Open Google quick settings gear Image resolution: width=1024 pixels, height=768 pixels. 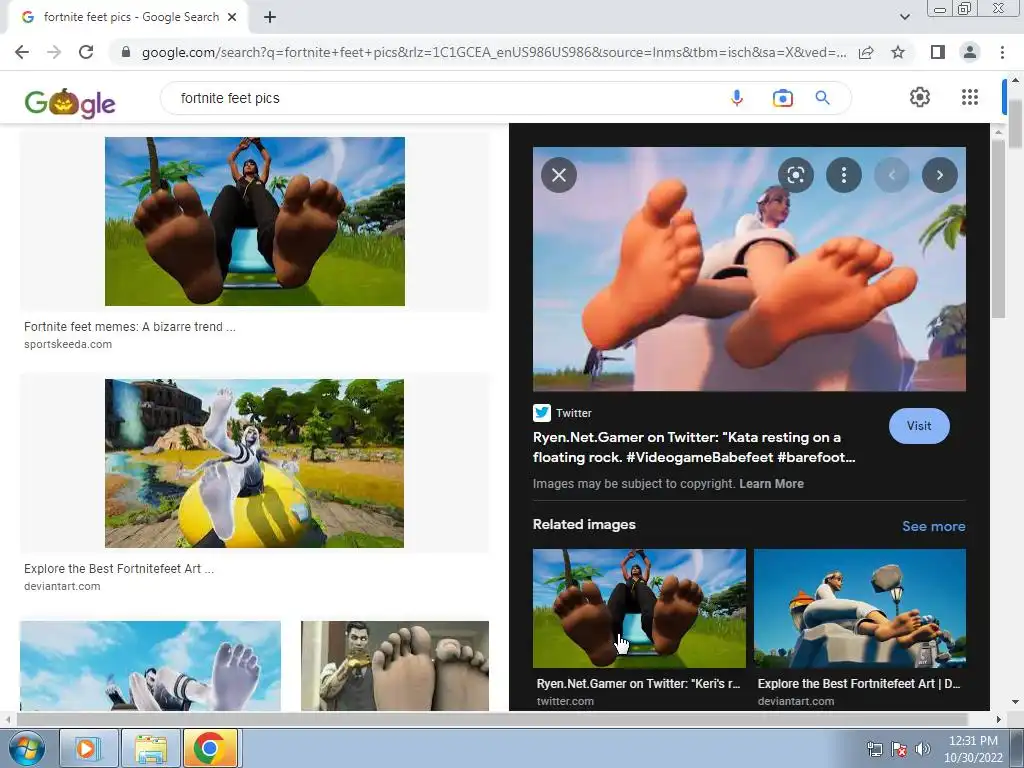[x=920, y=97]
